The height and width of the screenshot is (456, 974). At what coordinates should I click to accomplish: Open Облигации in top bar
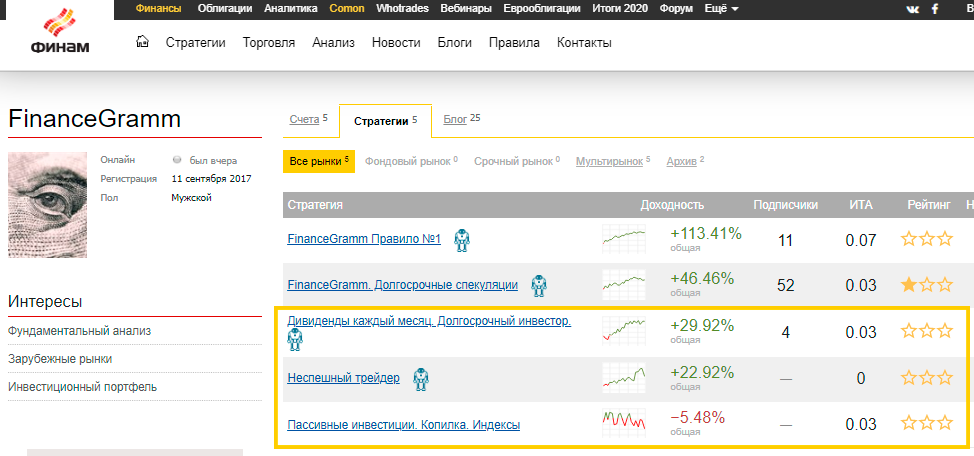tap(225, 9)
